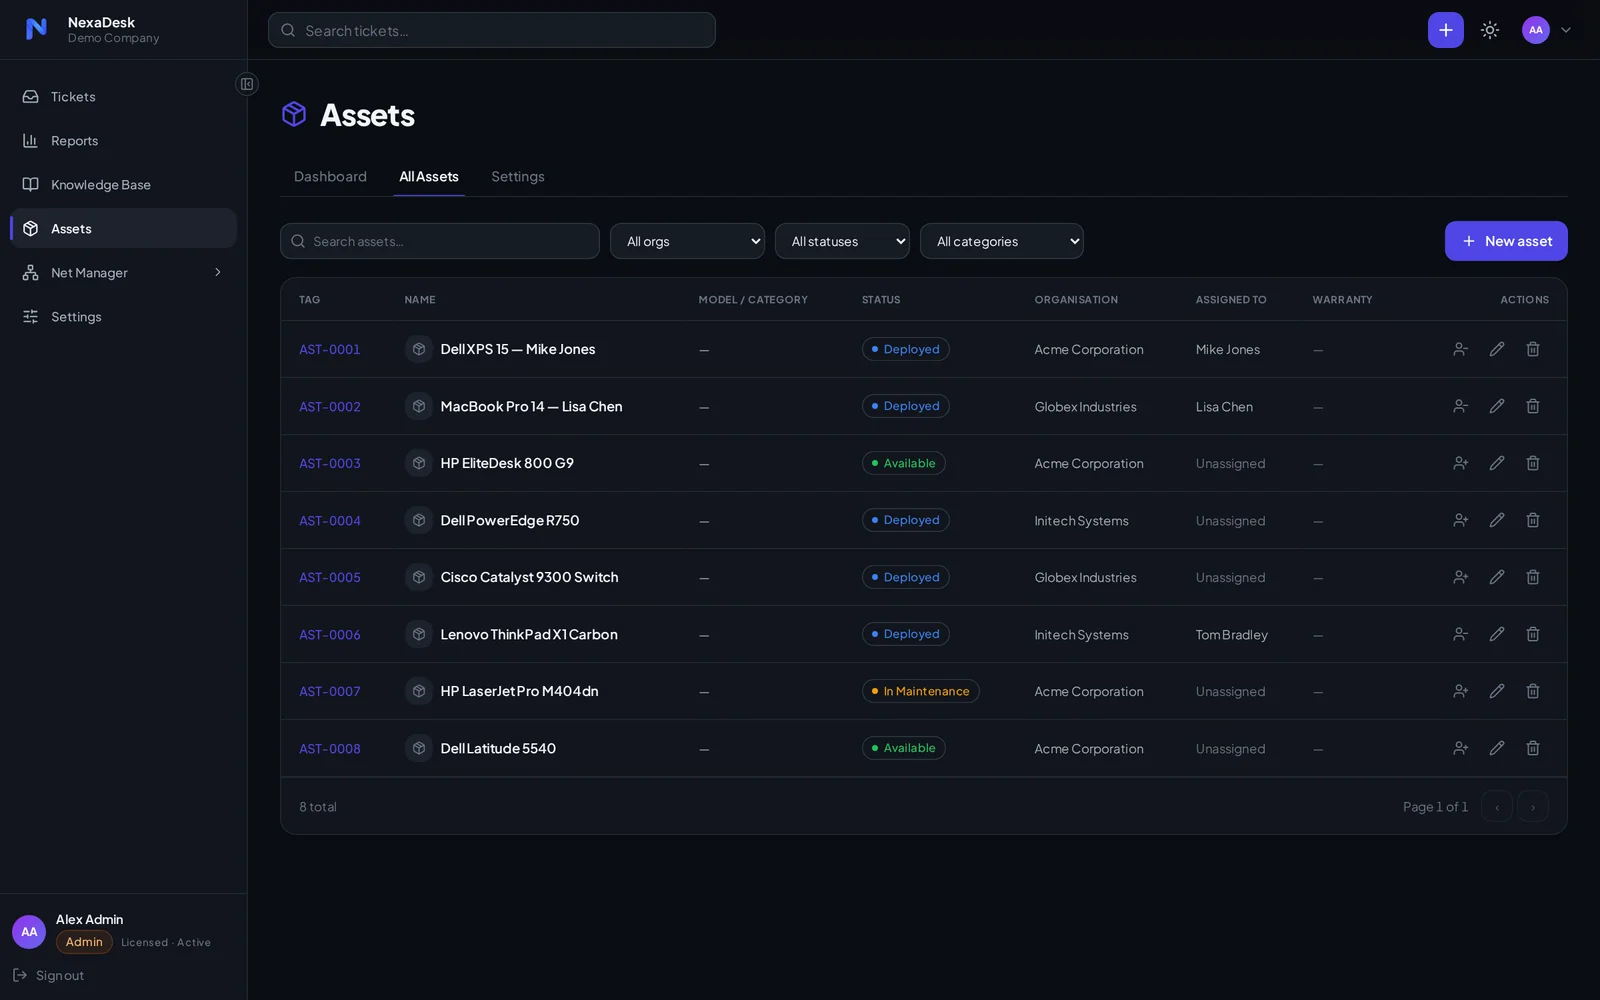Screen dimensions: 1600x1000
Task: Assign a user to Cisco Catalyst 9300 Switch
Action: coord(1461,577)
